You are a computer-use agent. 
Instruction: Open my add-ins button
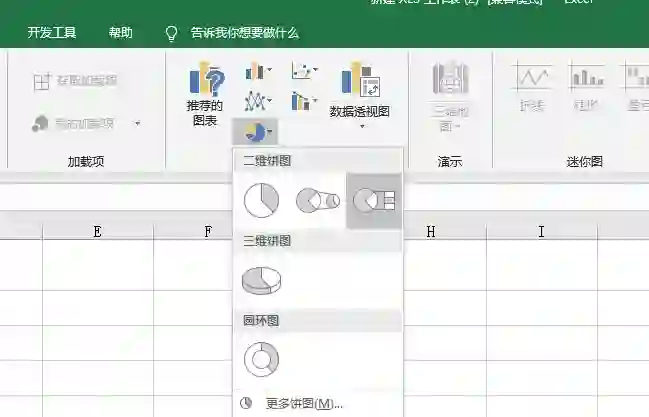point(72,123)
